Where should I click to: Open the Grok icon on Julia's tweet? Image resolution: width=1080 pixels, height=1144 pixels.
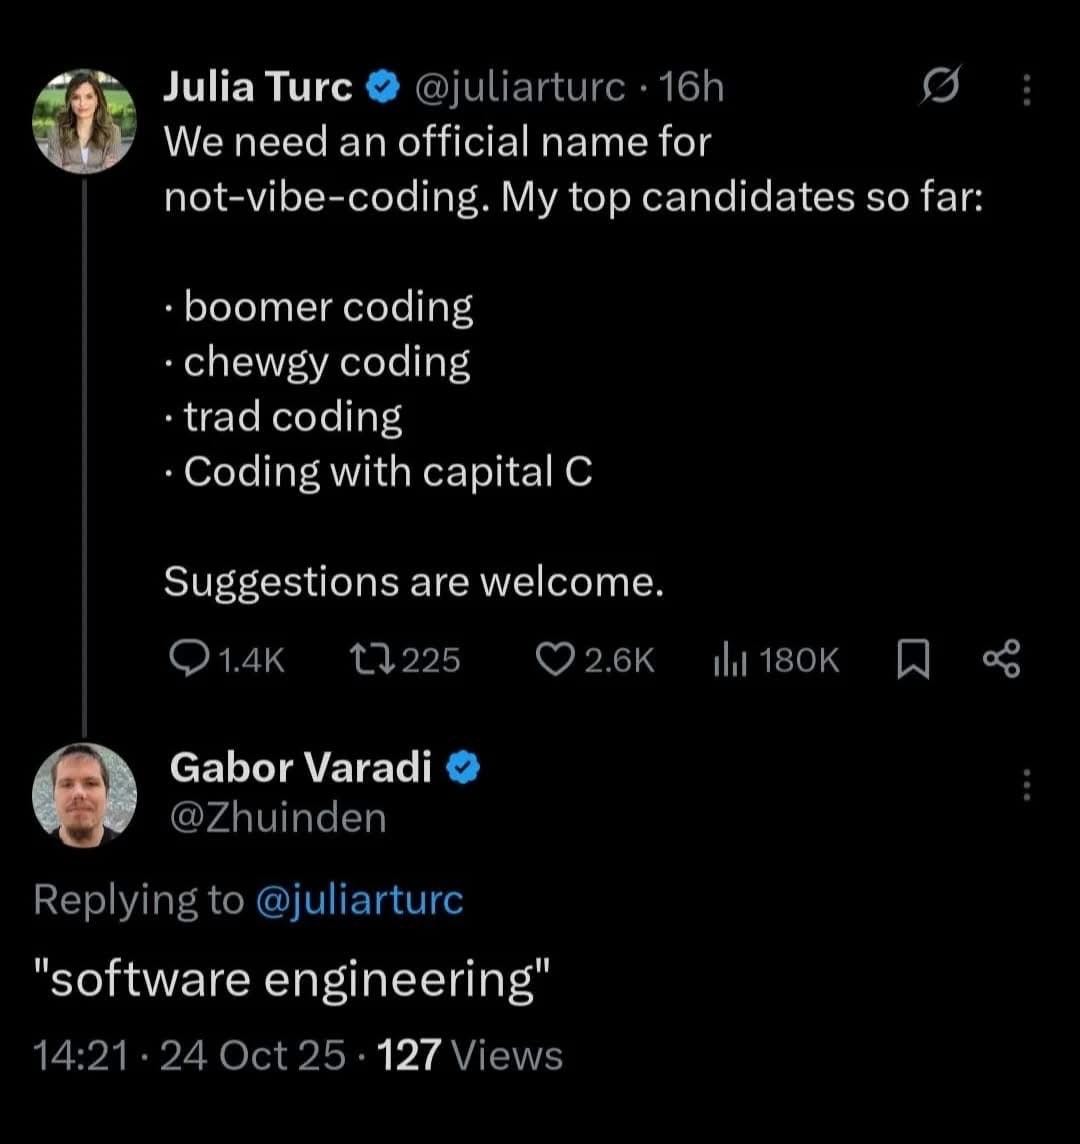(x=944, y=89)
